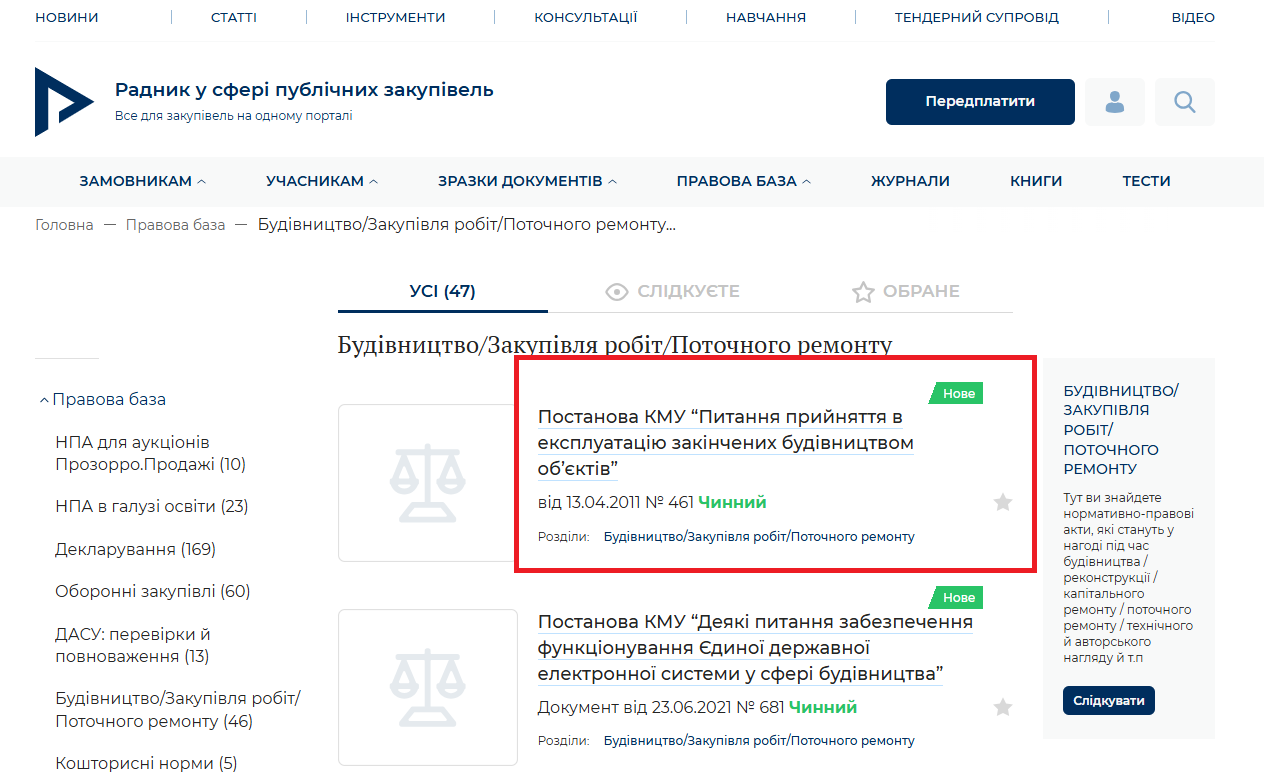Screen dimensions: 1264x775
Task: Star the Постанова № 681 document
Action: (x=1003, y=708)
